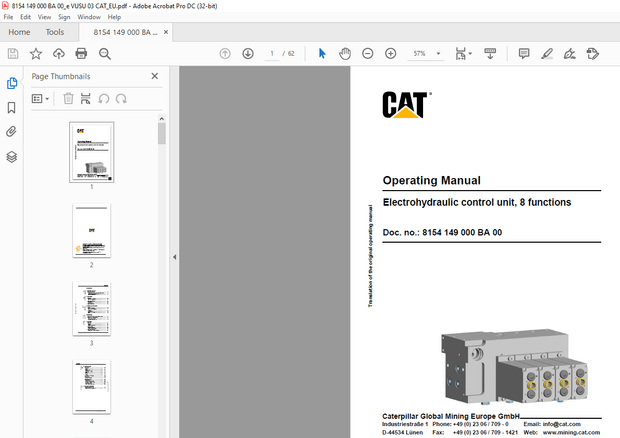Close the Page Thumbnails panel
Image resolution: width=620 pixels, height=438 pixels.
coord(155,76)
